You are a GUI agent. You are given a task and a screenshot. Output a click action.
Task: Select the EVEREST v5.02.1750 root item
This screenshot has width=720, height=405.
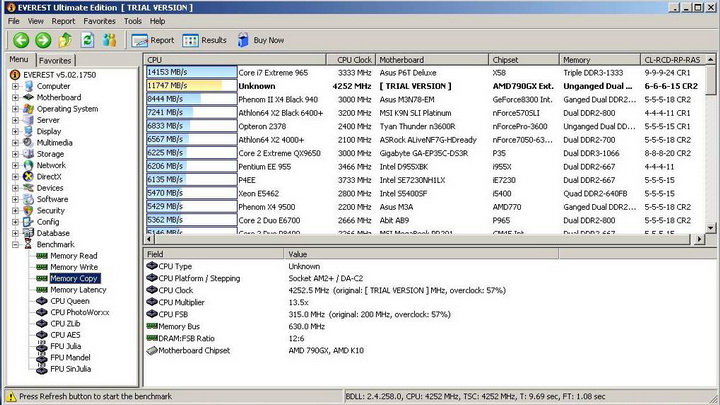59,74
